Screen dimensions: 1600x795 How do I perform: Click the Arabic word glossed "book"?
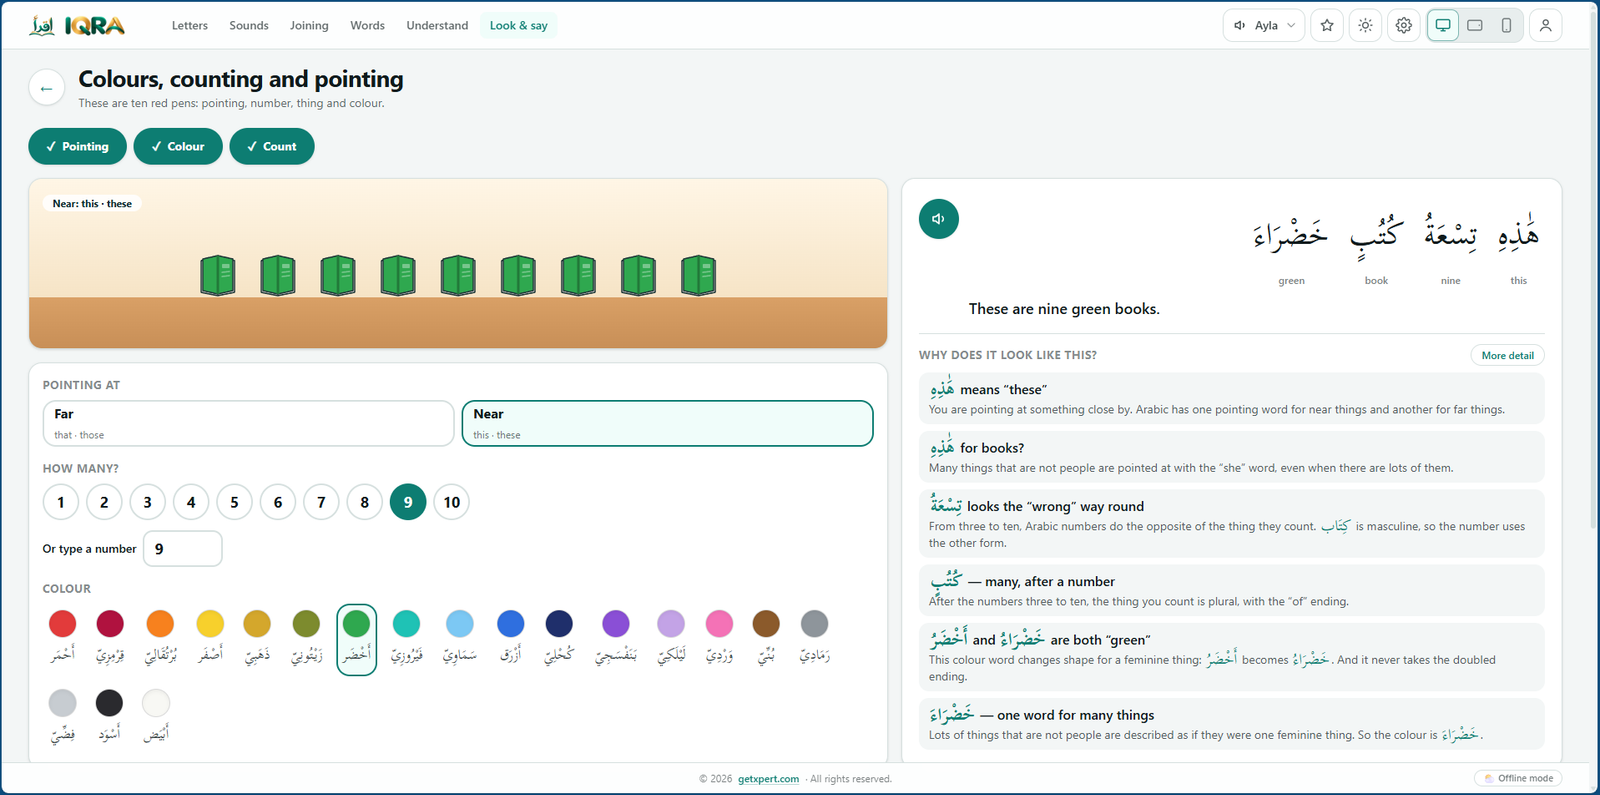pos(1376,236)
